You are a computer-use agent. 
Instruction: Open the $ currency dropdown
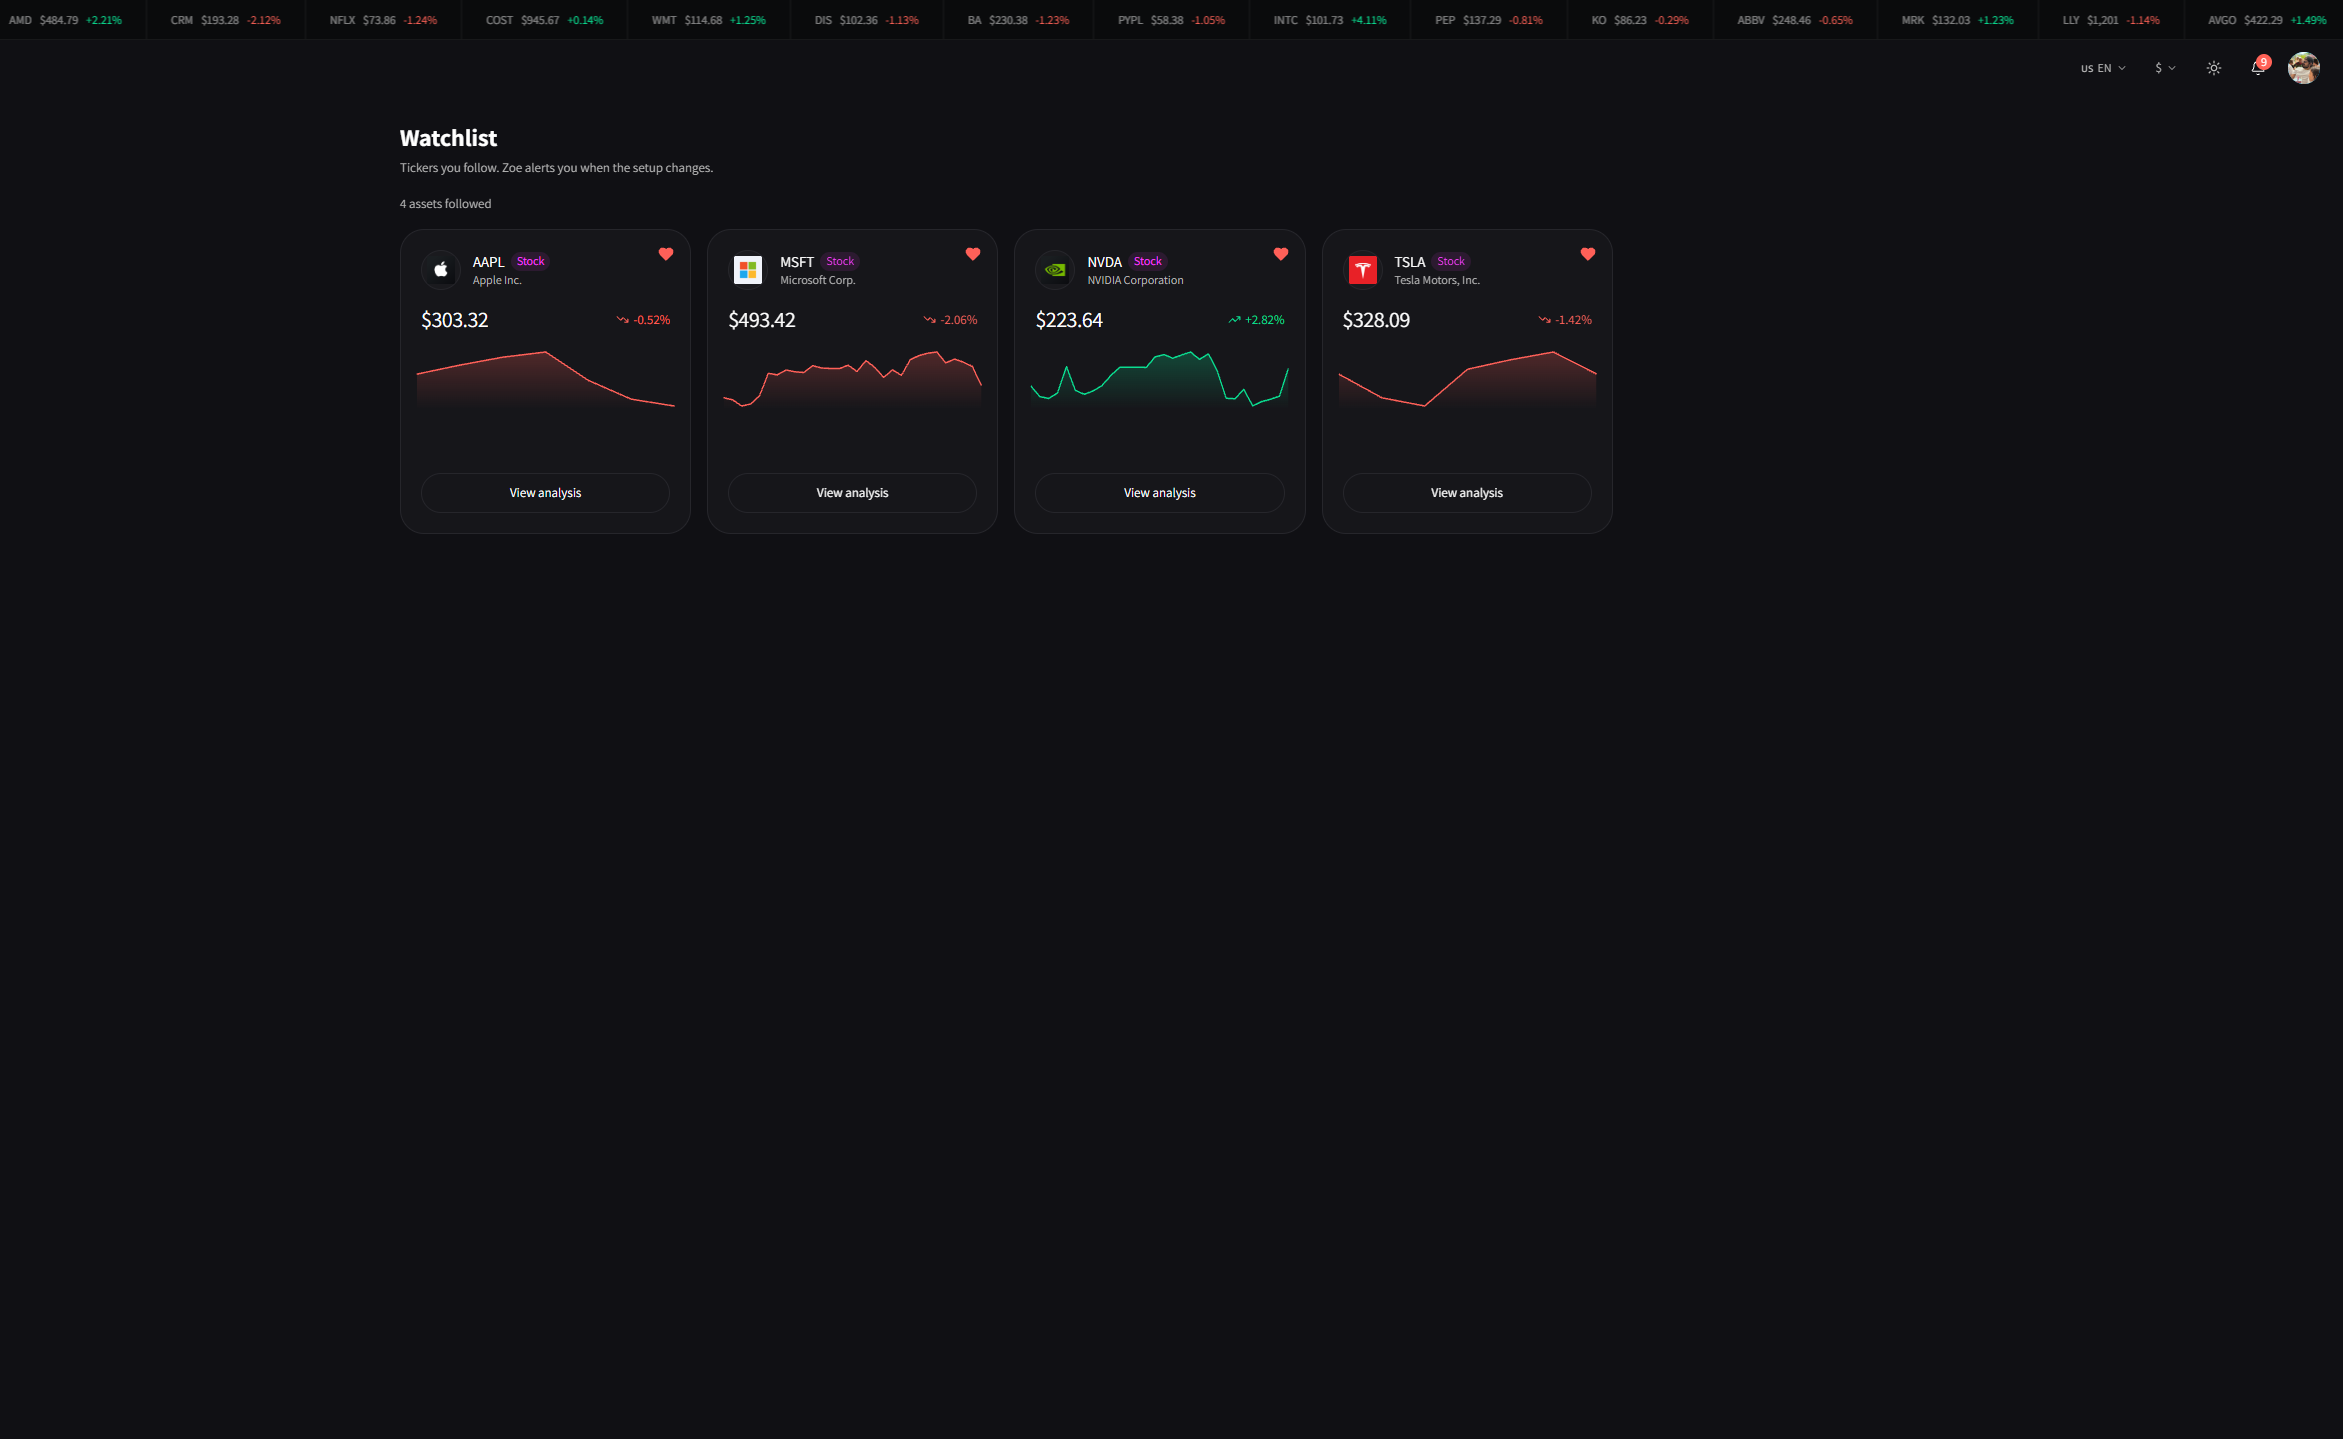[2165, 68]
